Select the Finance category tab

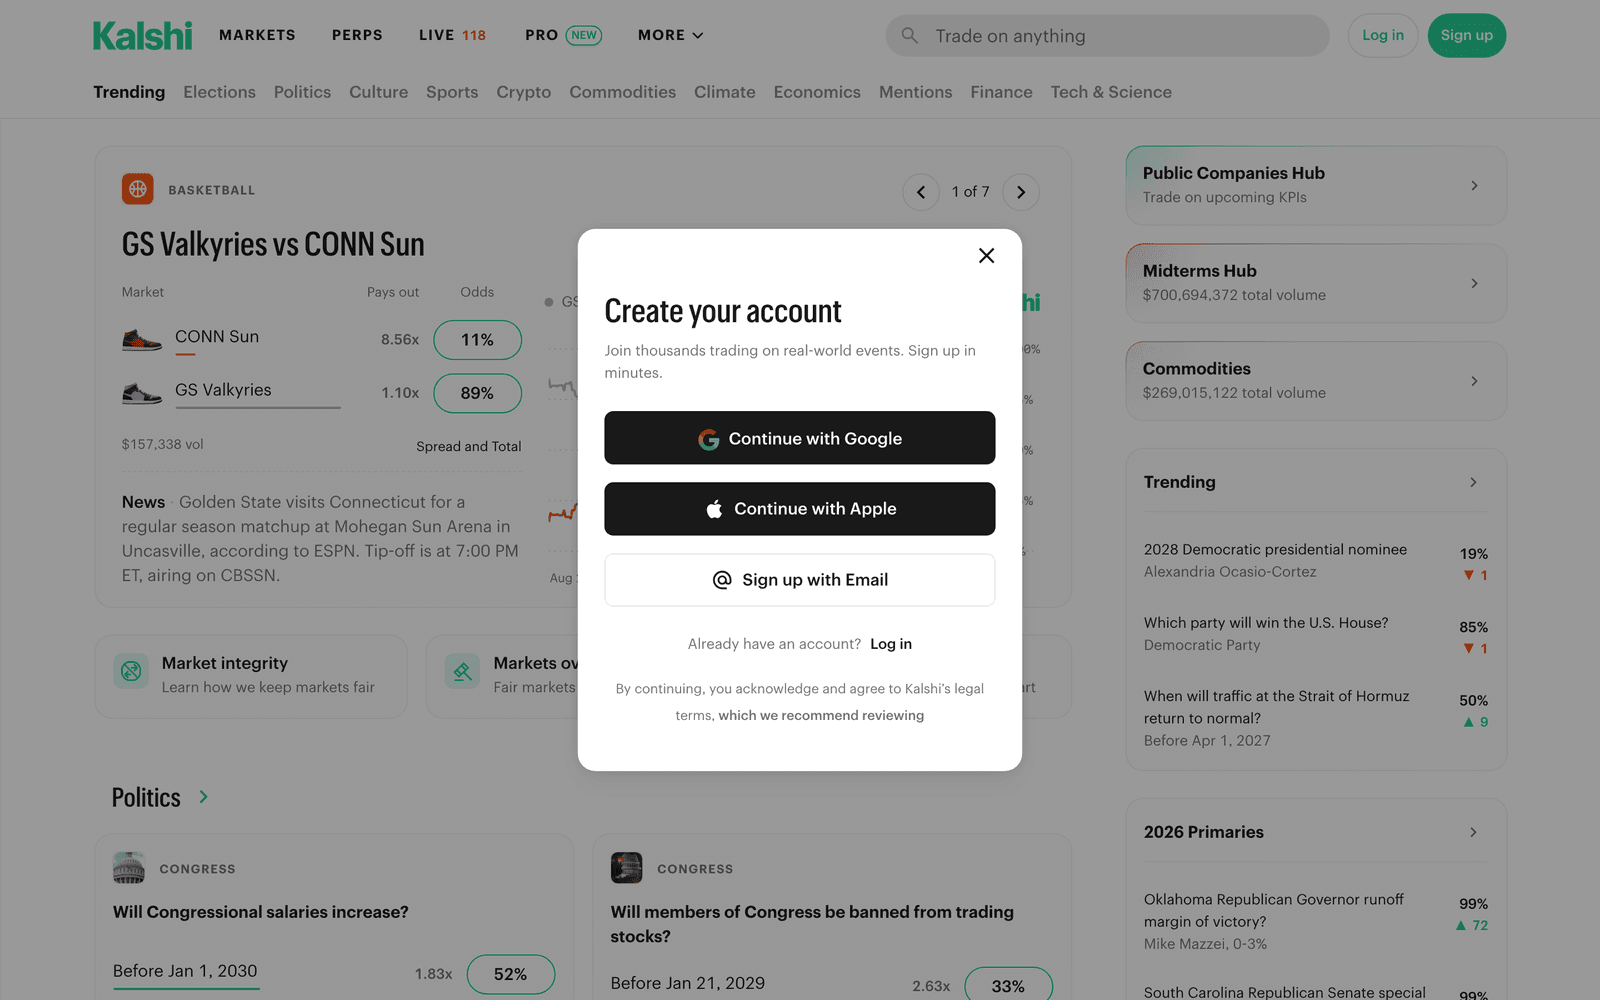click(x=1001, y=92)
